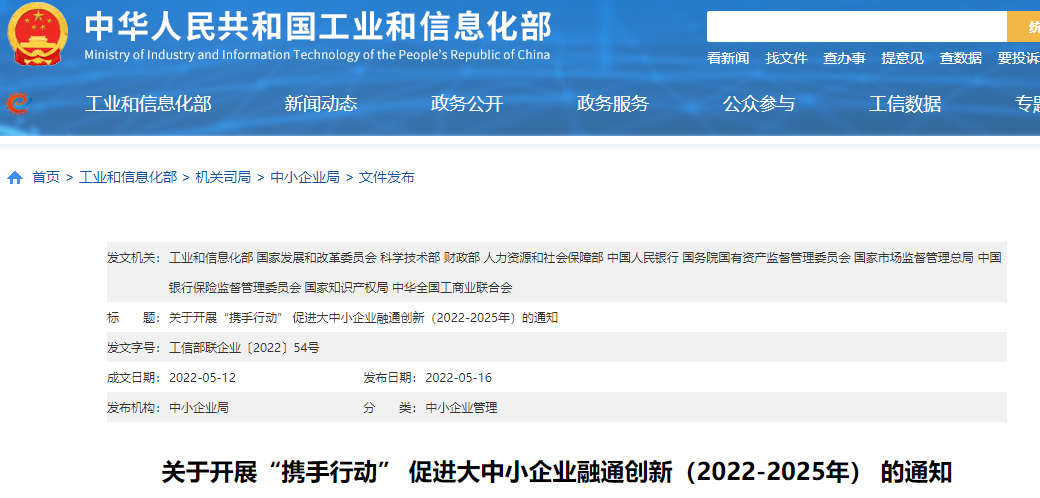
Task: Click the red swirl icon in navigation bar
Action: point(18,103)
